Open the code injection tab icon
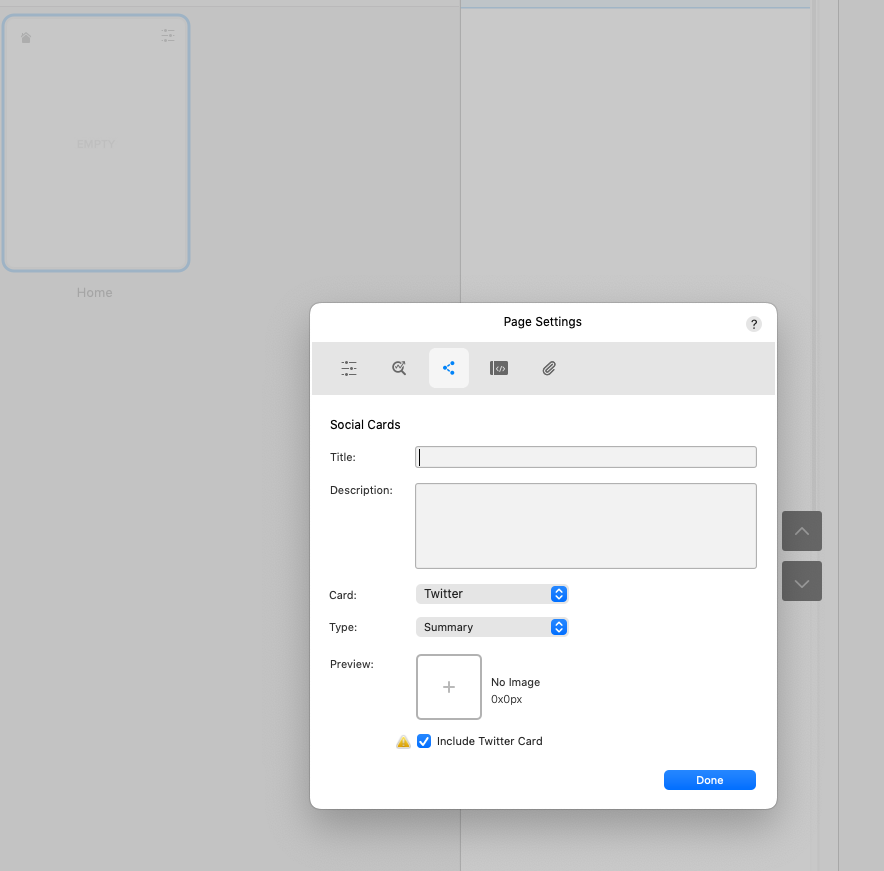The height and width of the screenshot is (871, 884). tap(499, 368)
